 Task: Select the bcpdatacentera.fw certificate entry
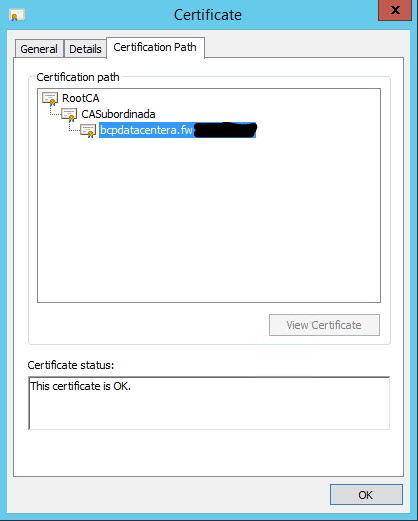(178, 130)
